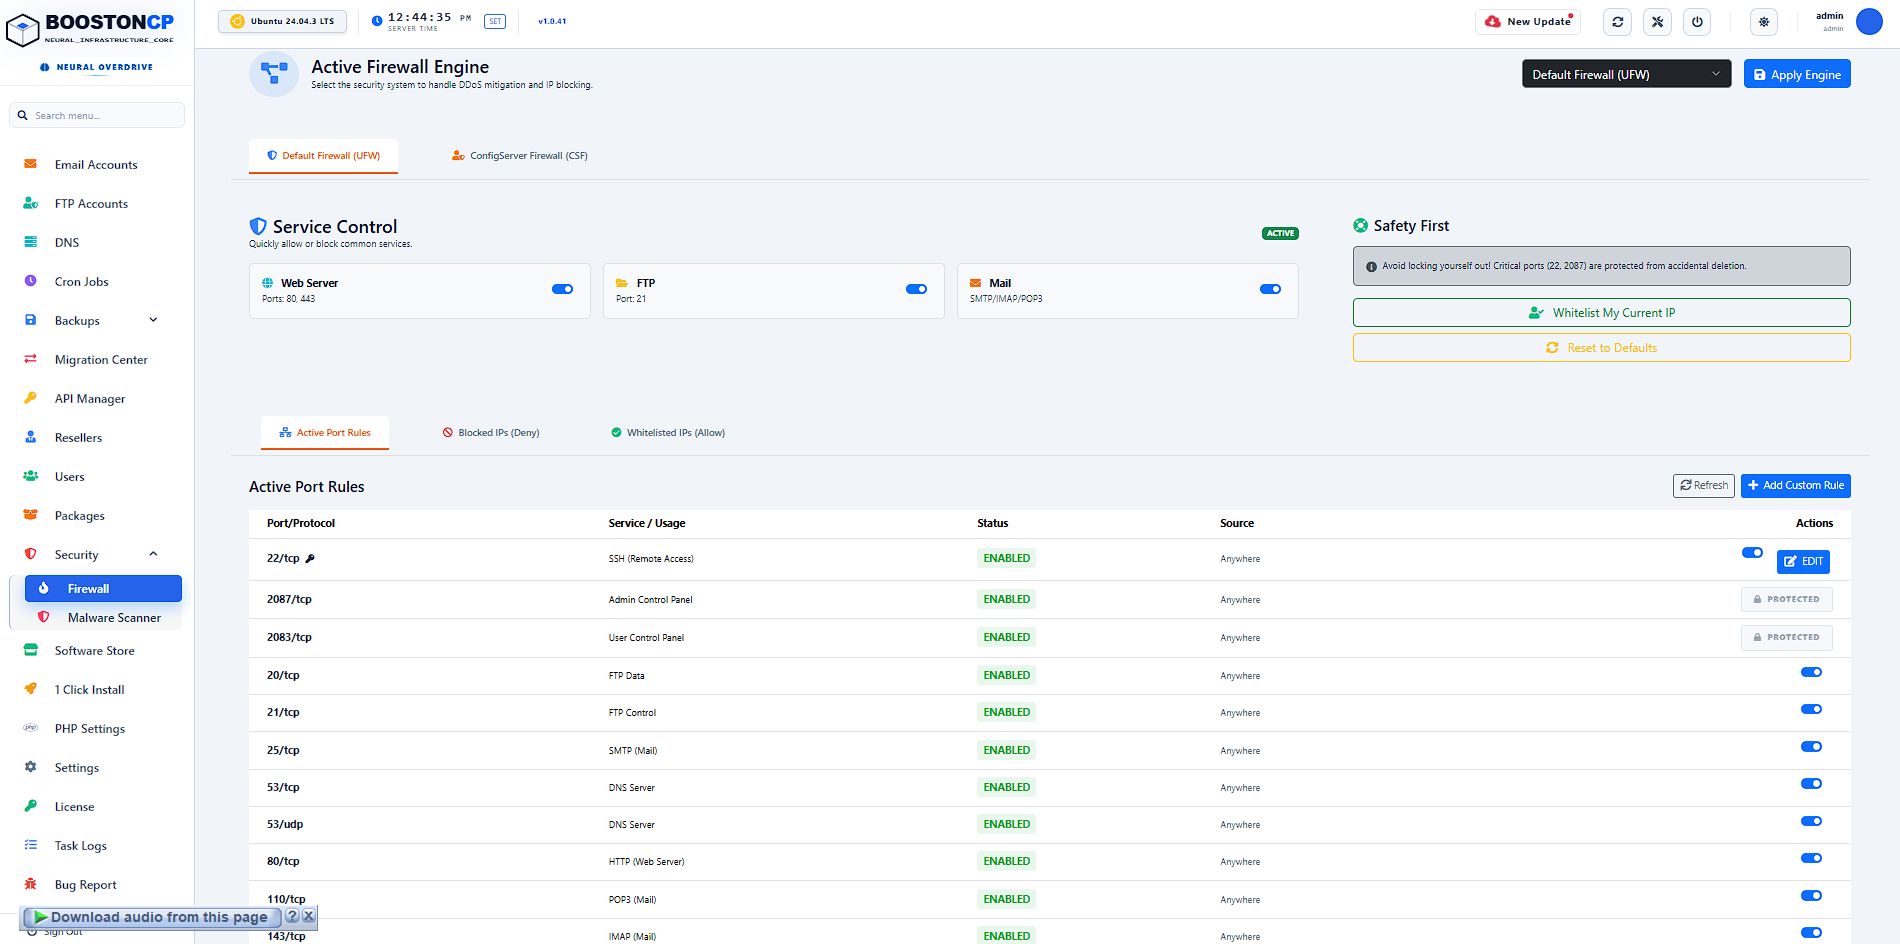
Task: Click the admin user avatar
Action: (1869, 21)
